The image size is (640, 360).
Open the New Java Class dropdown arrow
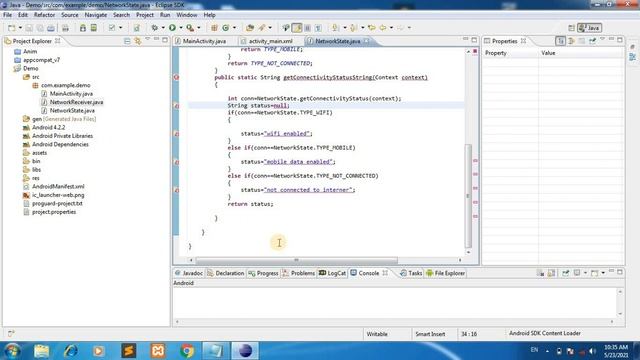pyautogui.click(x=234, y=28)
